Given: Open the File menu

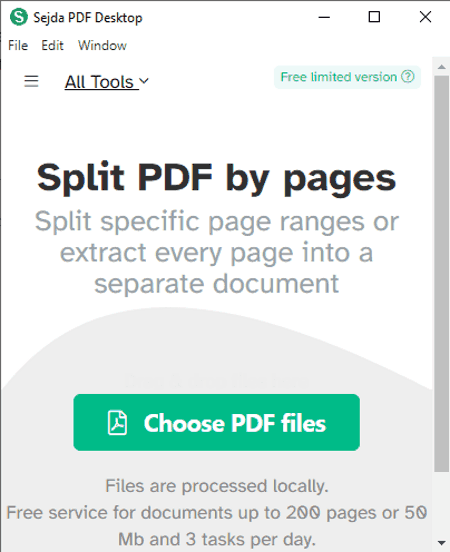Looking at the screenshot, I should pyautogui.click(x=18, y=45).
